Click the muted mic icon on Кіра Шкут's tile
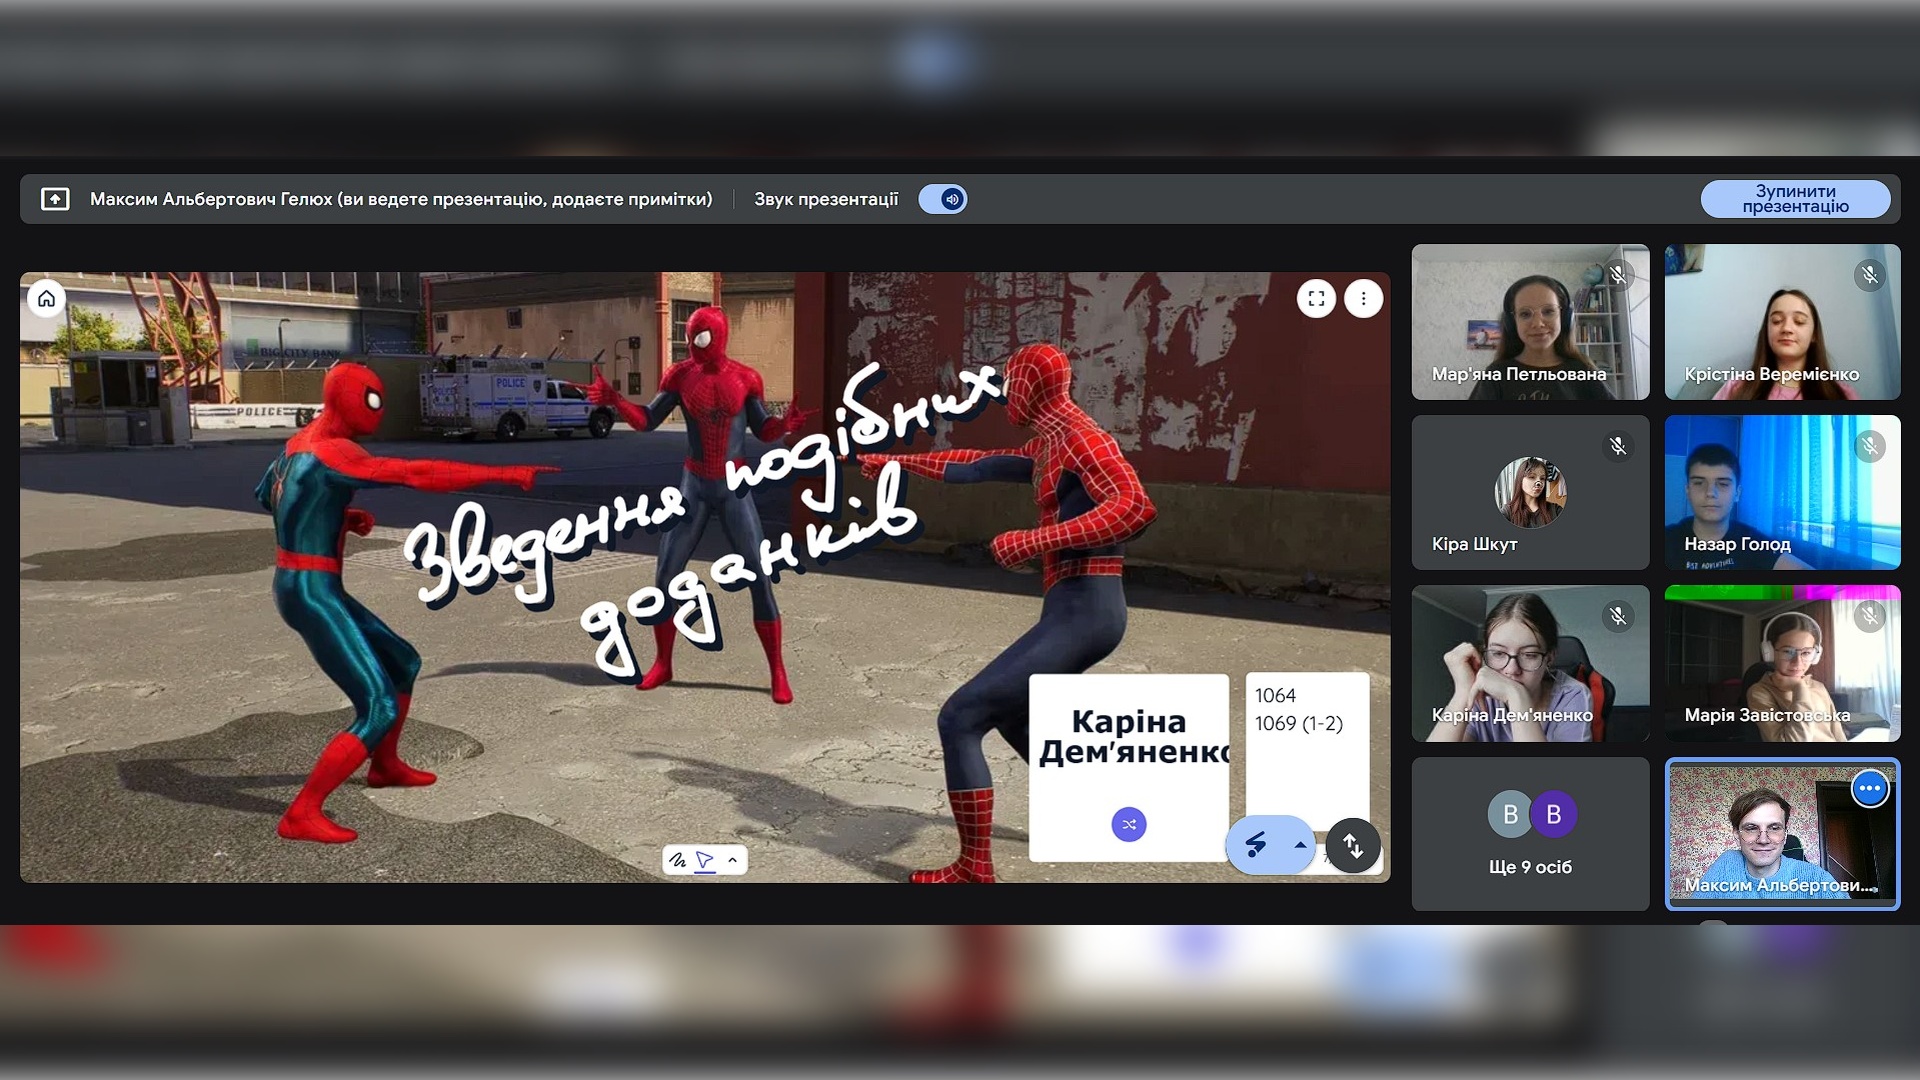The width and height of the screenshot is (1920, 1080). tap(1618, 446)
